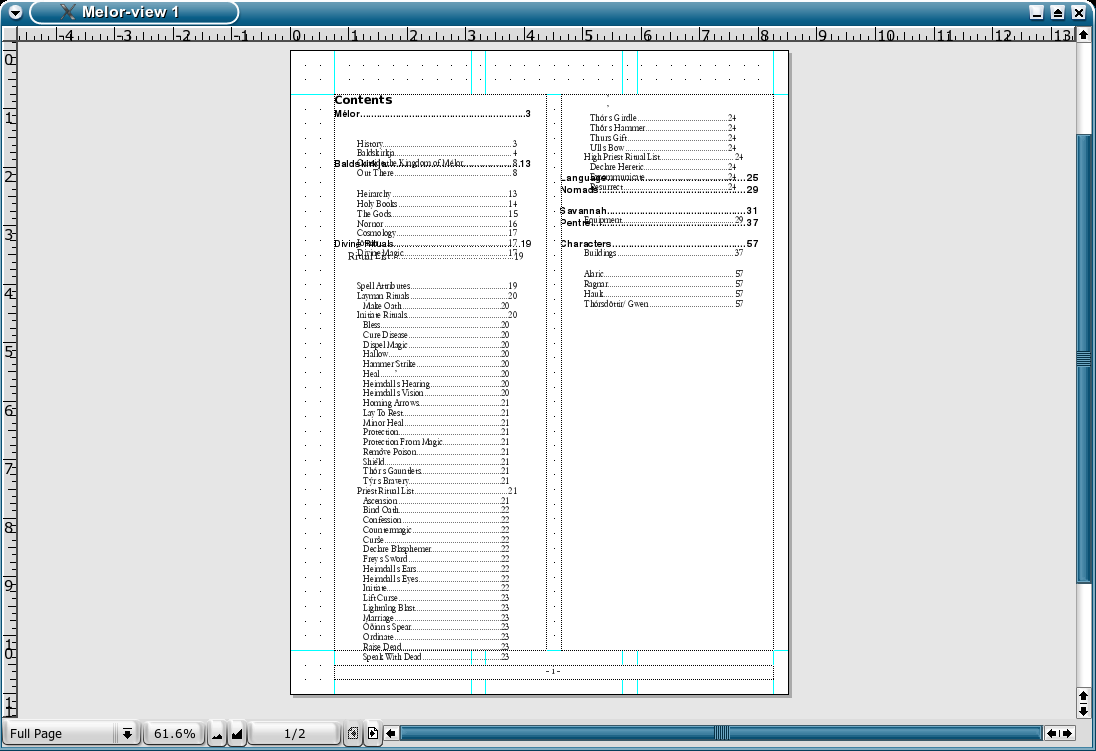Click the horizontal scrollbar thumb

[720, 734]
